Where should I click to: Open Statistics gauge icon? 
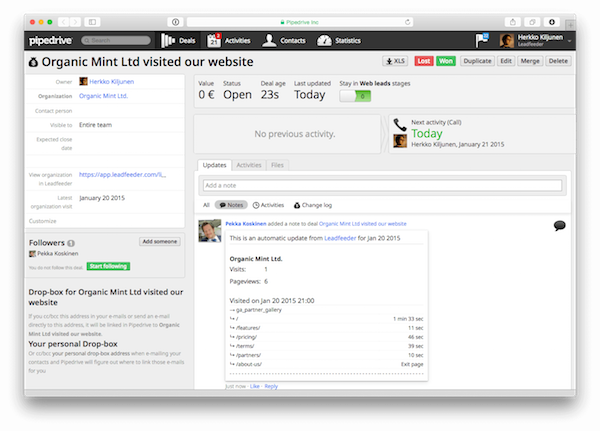point(324,41)
